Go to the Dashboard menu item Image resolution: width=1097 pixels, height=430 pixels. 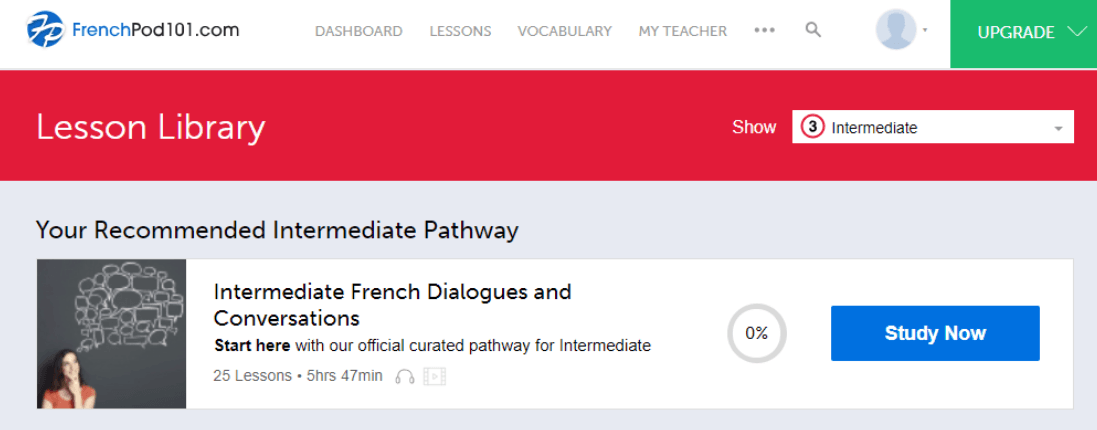pos(359,31)
